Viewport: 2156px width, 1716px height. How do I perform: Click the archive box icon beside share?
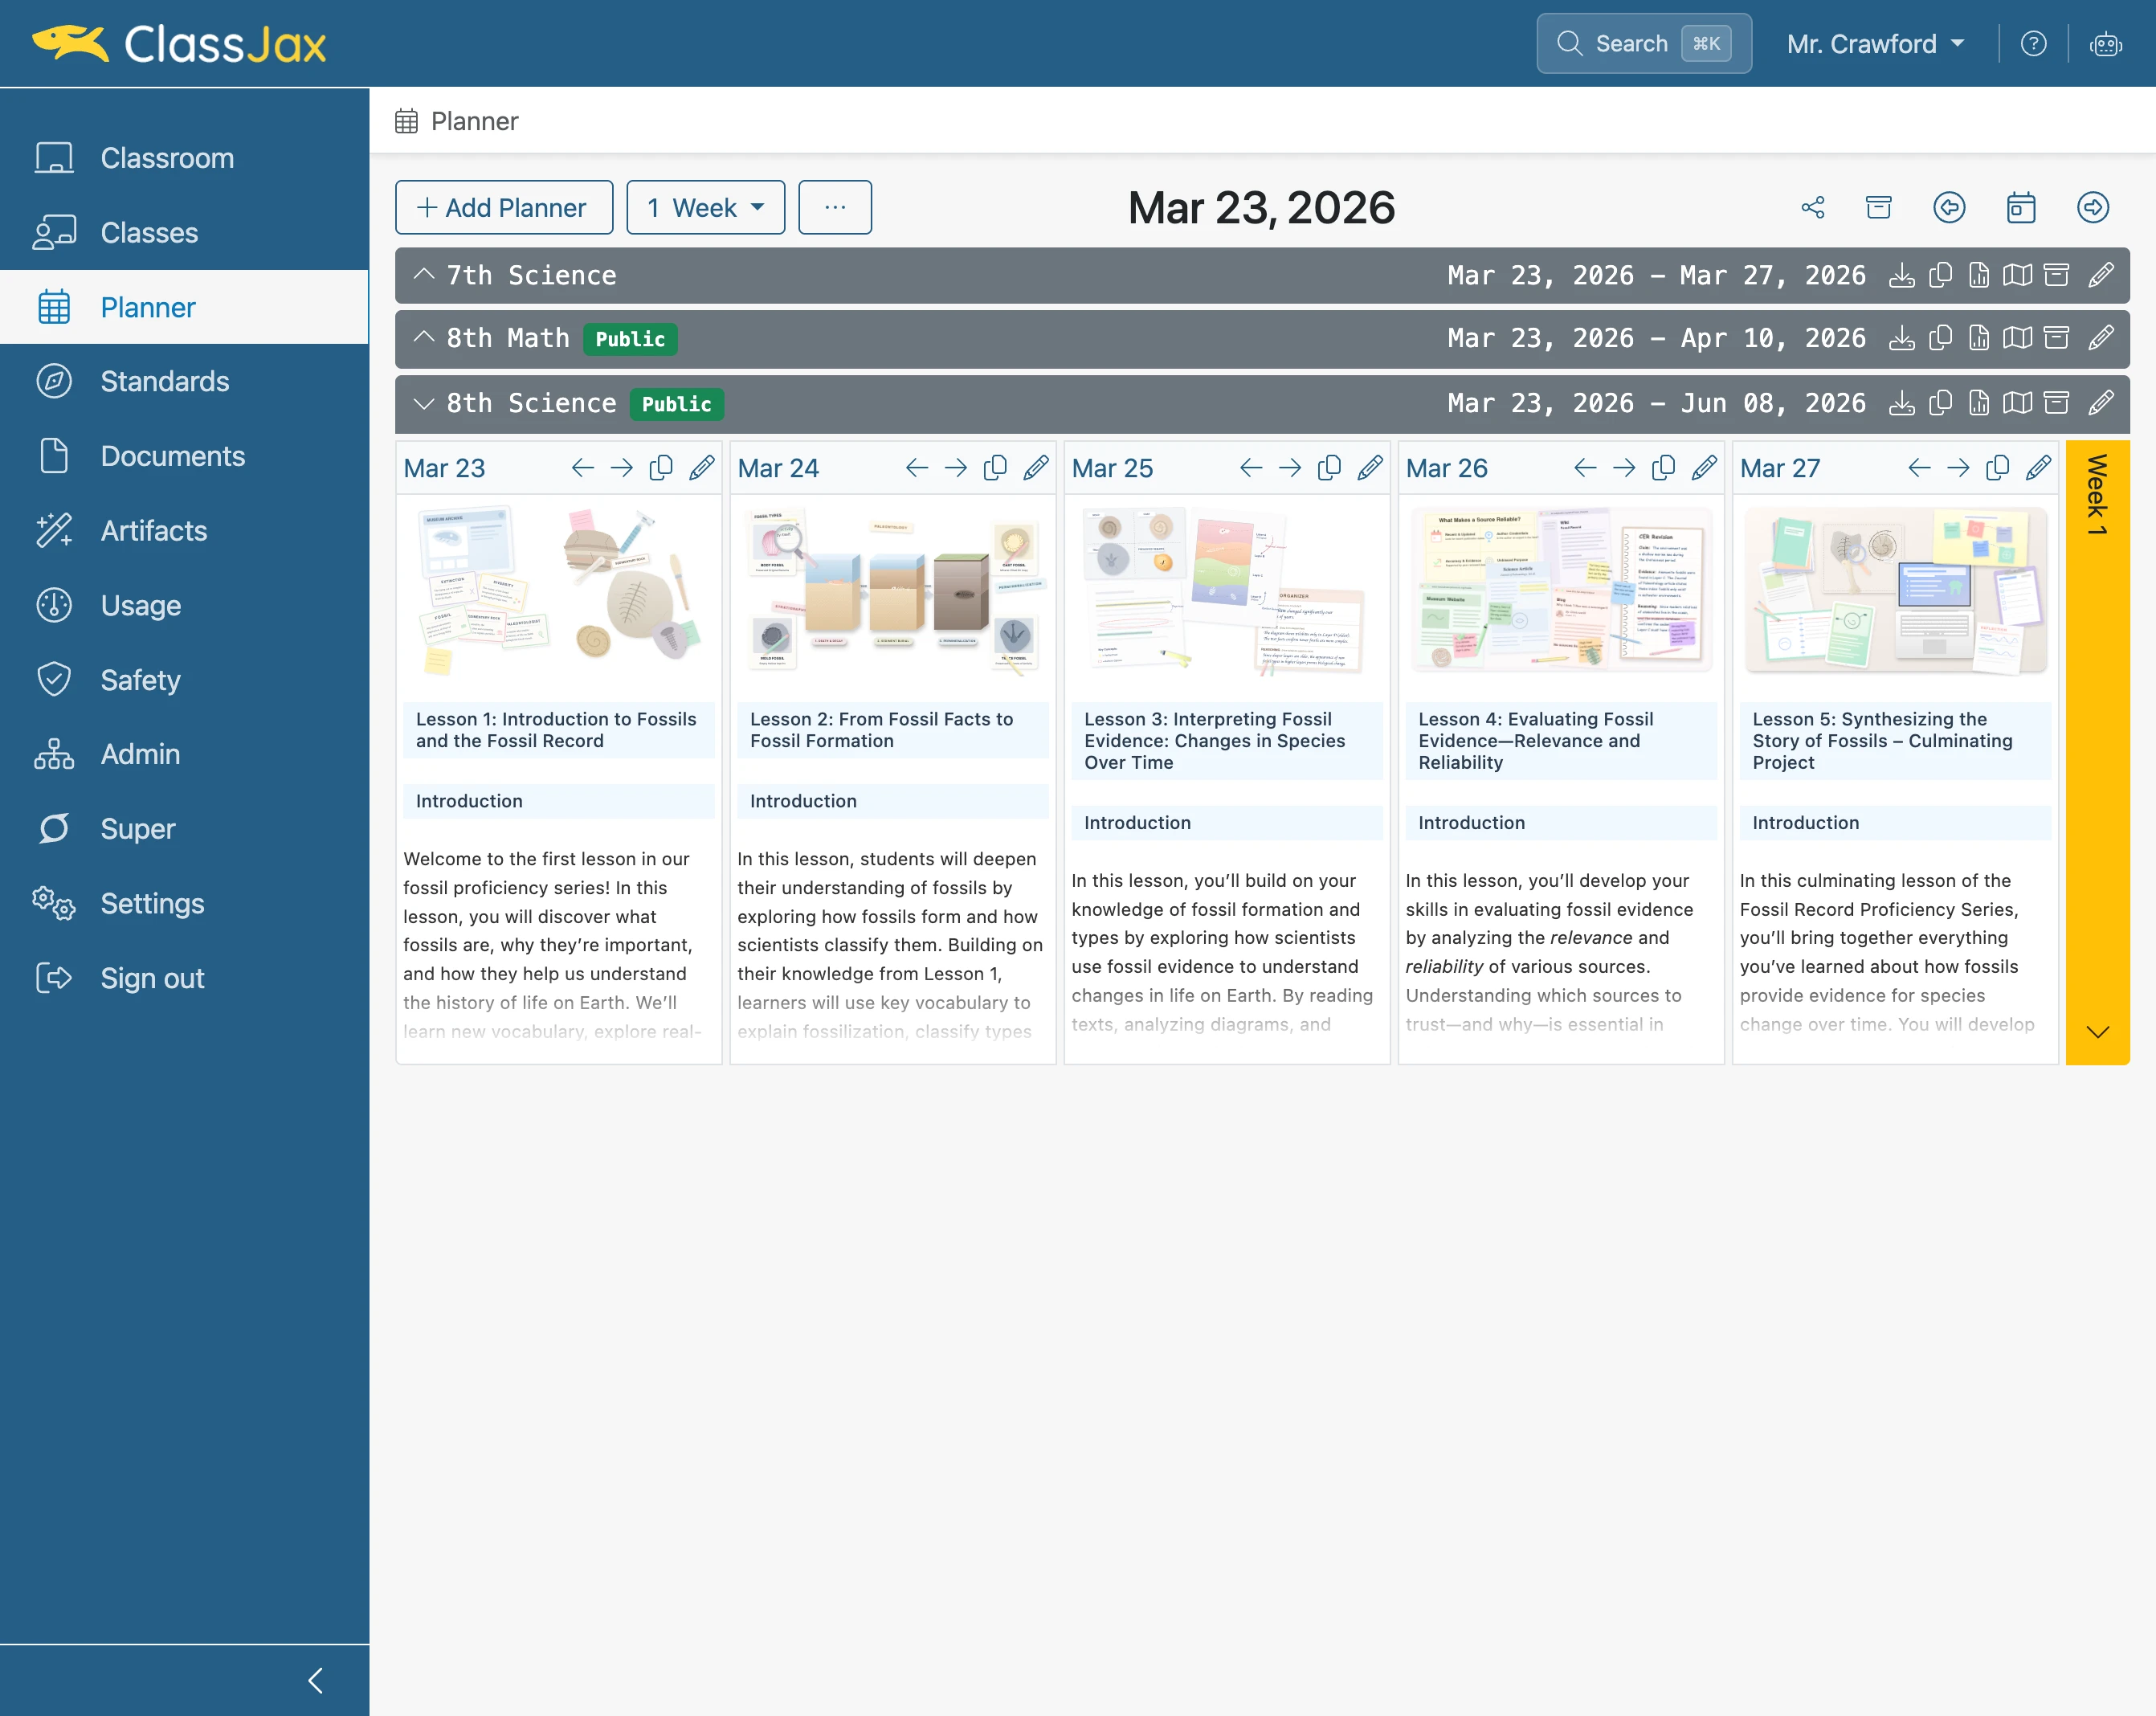1879,207
